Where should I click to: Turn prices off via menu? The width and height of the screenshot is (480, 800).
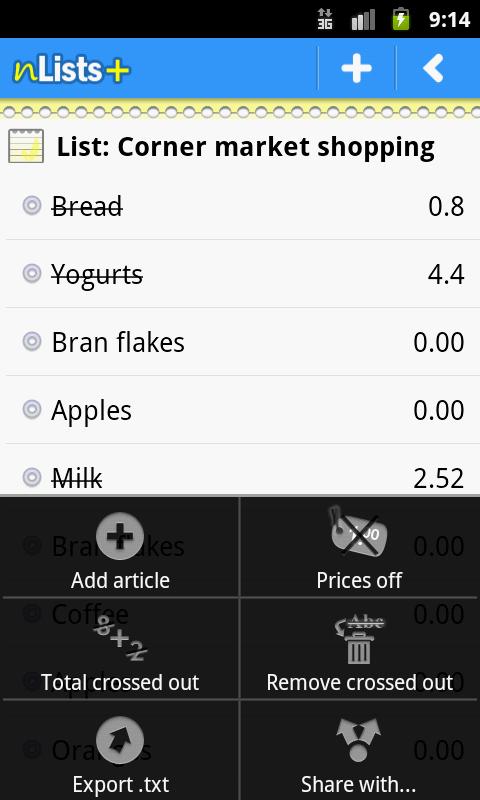[x=359, y=547]
